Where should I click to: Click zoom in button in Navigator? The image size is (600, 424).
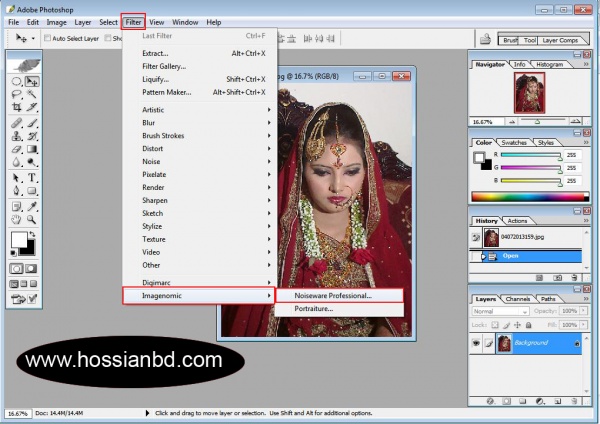[575, 122]
